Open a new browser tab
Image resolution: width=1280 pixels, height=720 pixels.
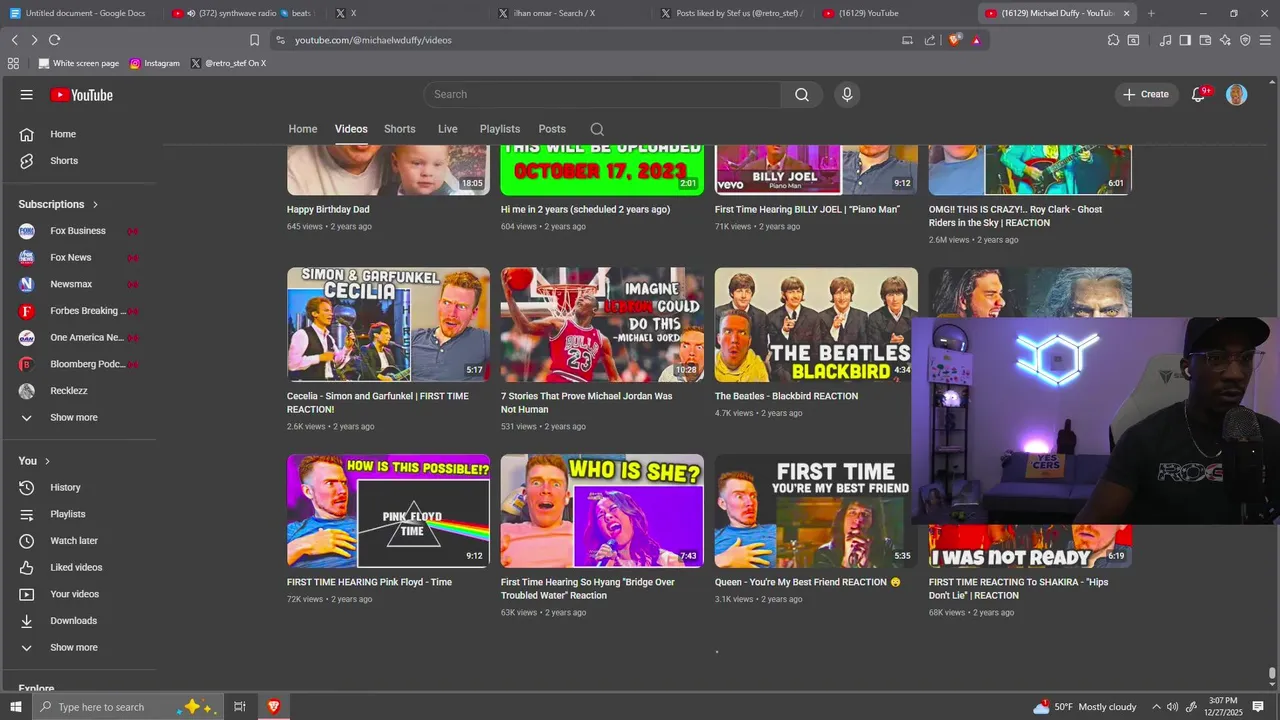pyautogui.click(x=1151, y=13)
